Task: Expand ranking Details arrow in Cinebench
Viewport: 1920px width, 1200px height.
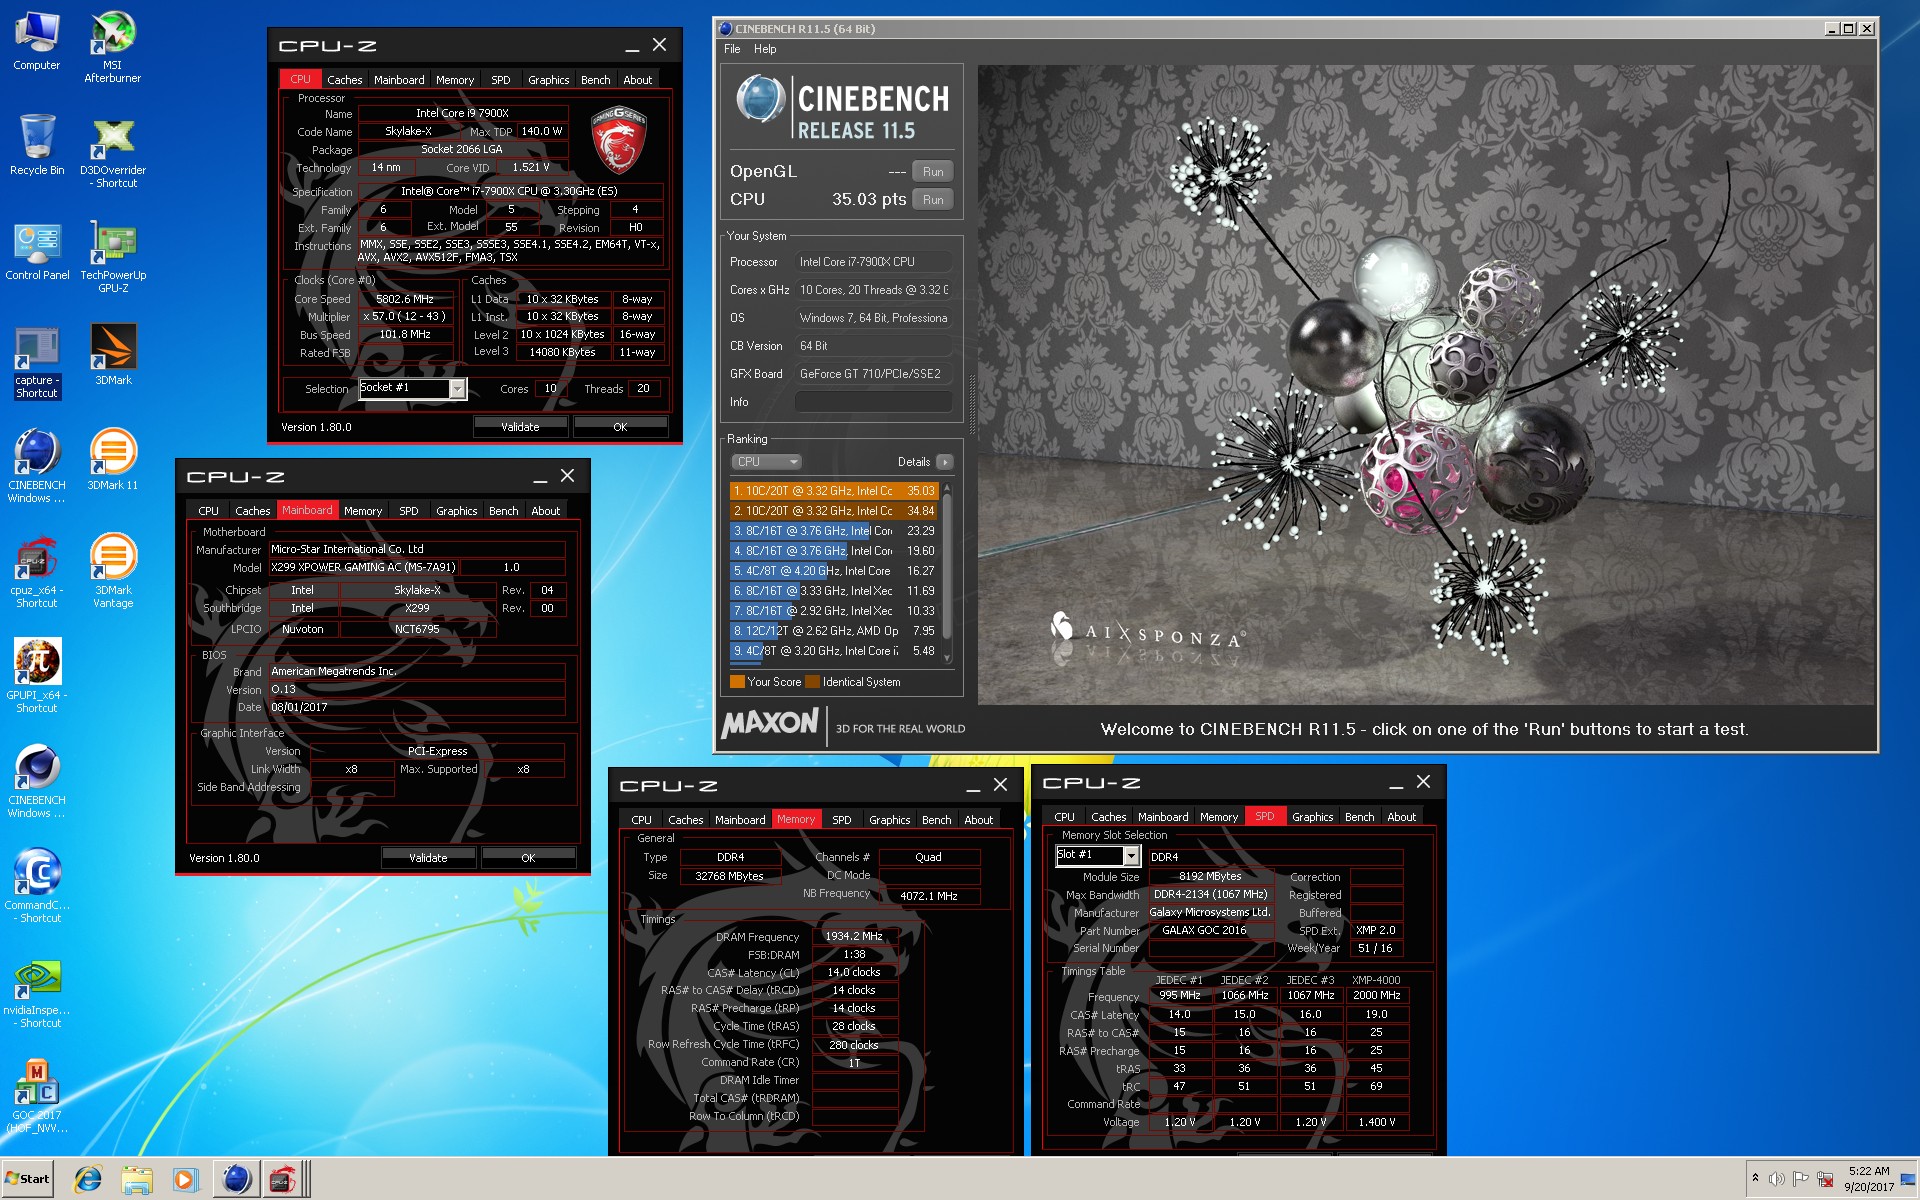Action: coord(944,462)
